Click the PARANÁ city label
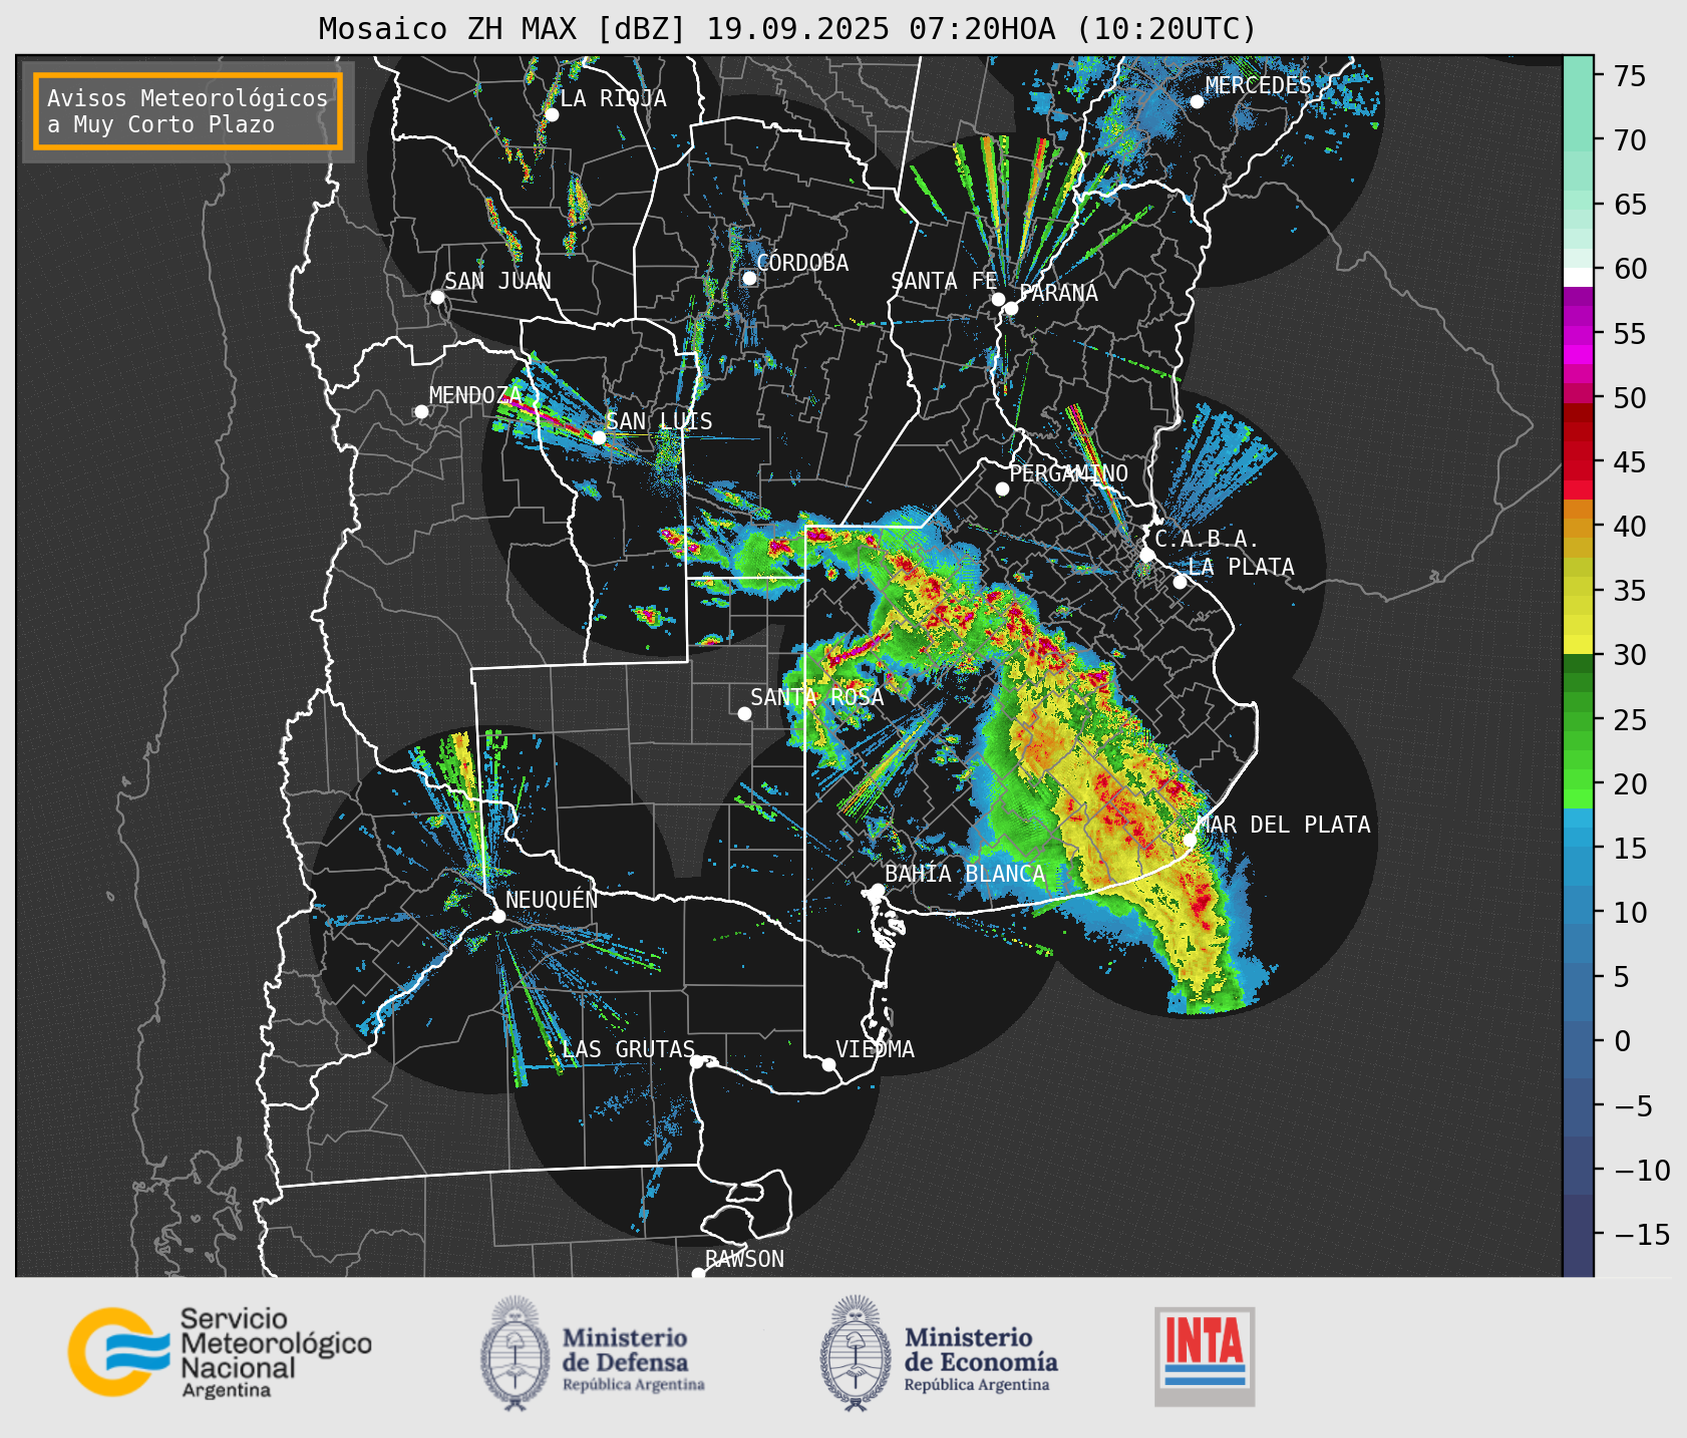1687x1438 pixels. coord(1058,293)
